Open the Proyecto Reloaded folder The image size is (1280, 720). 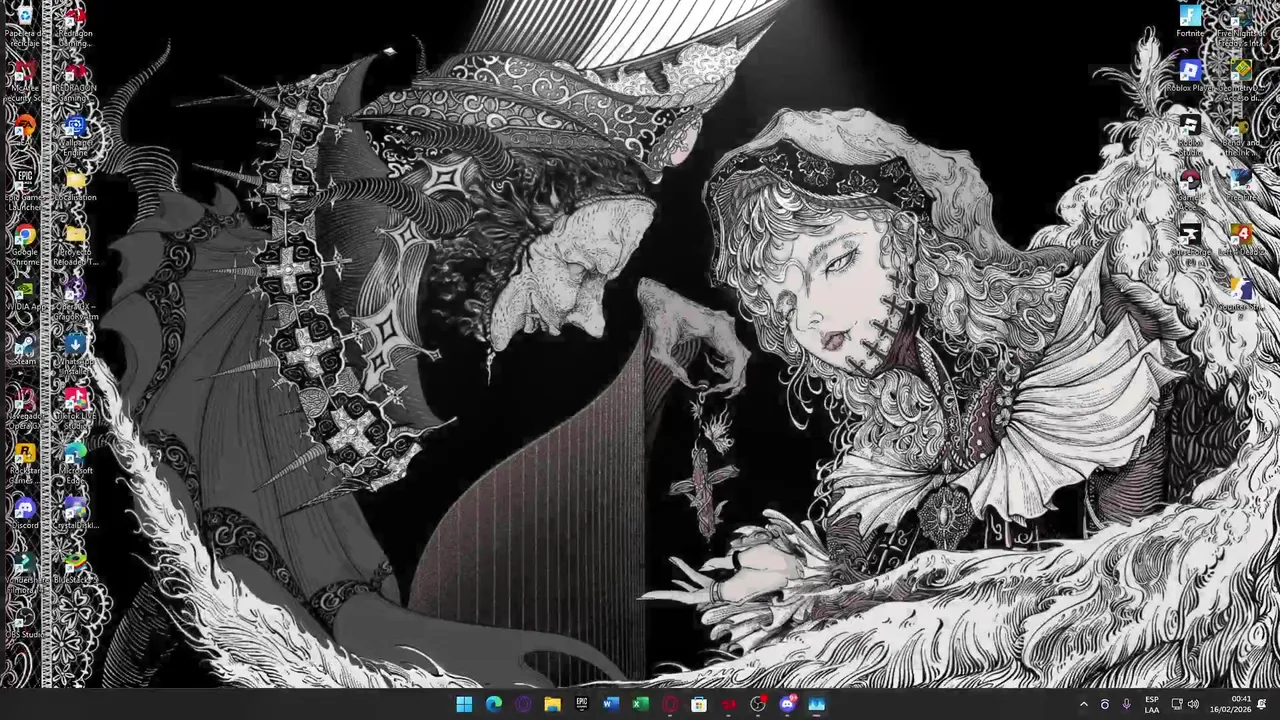coord(75,245)
